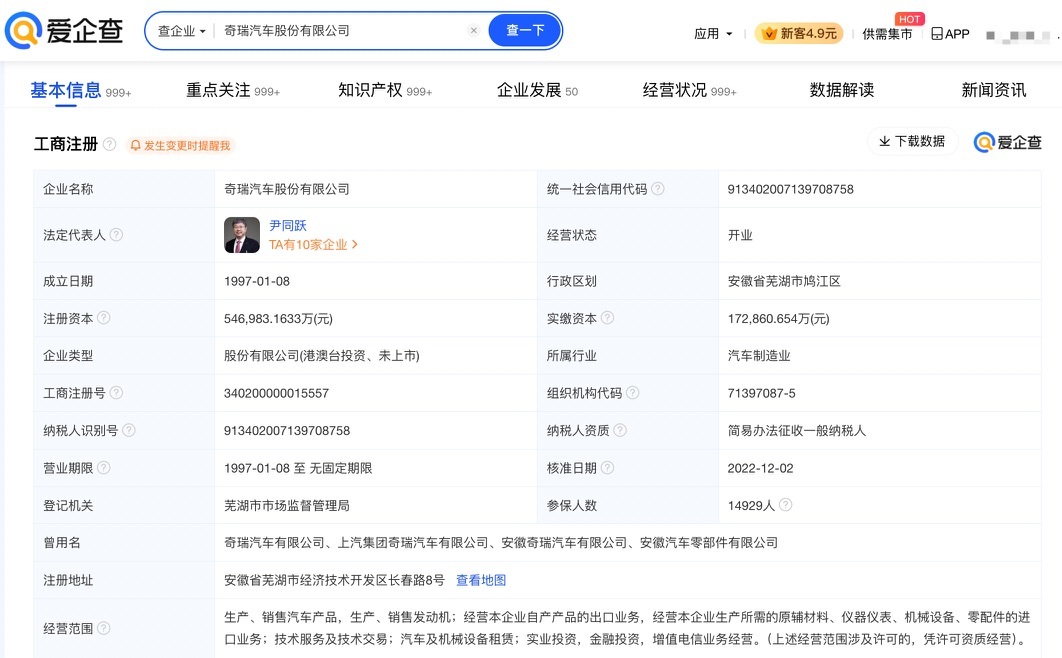
Task: Open the 查企业 search type dropdown
Action: coord(181,31)
